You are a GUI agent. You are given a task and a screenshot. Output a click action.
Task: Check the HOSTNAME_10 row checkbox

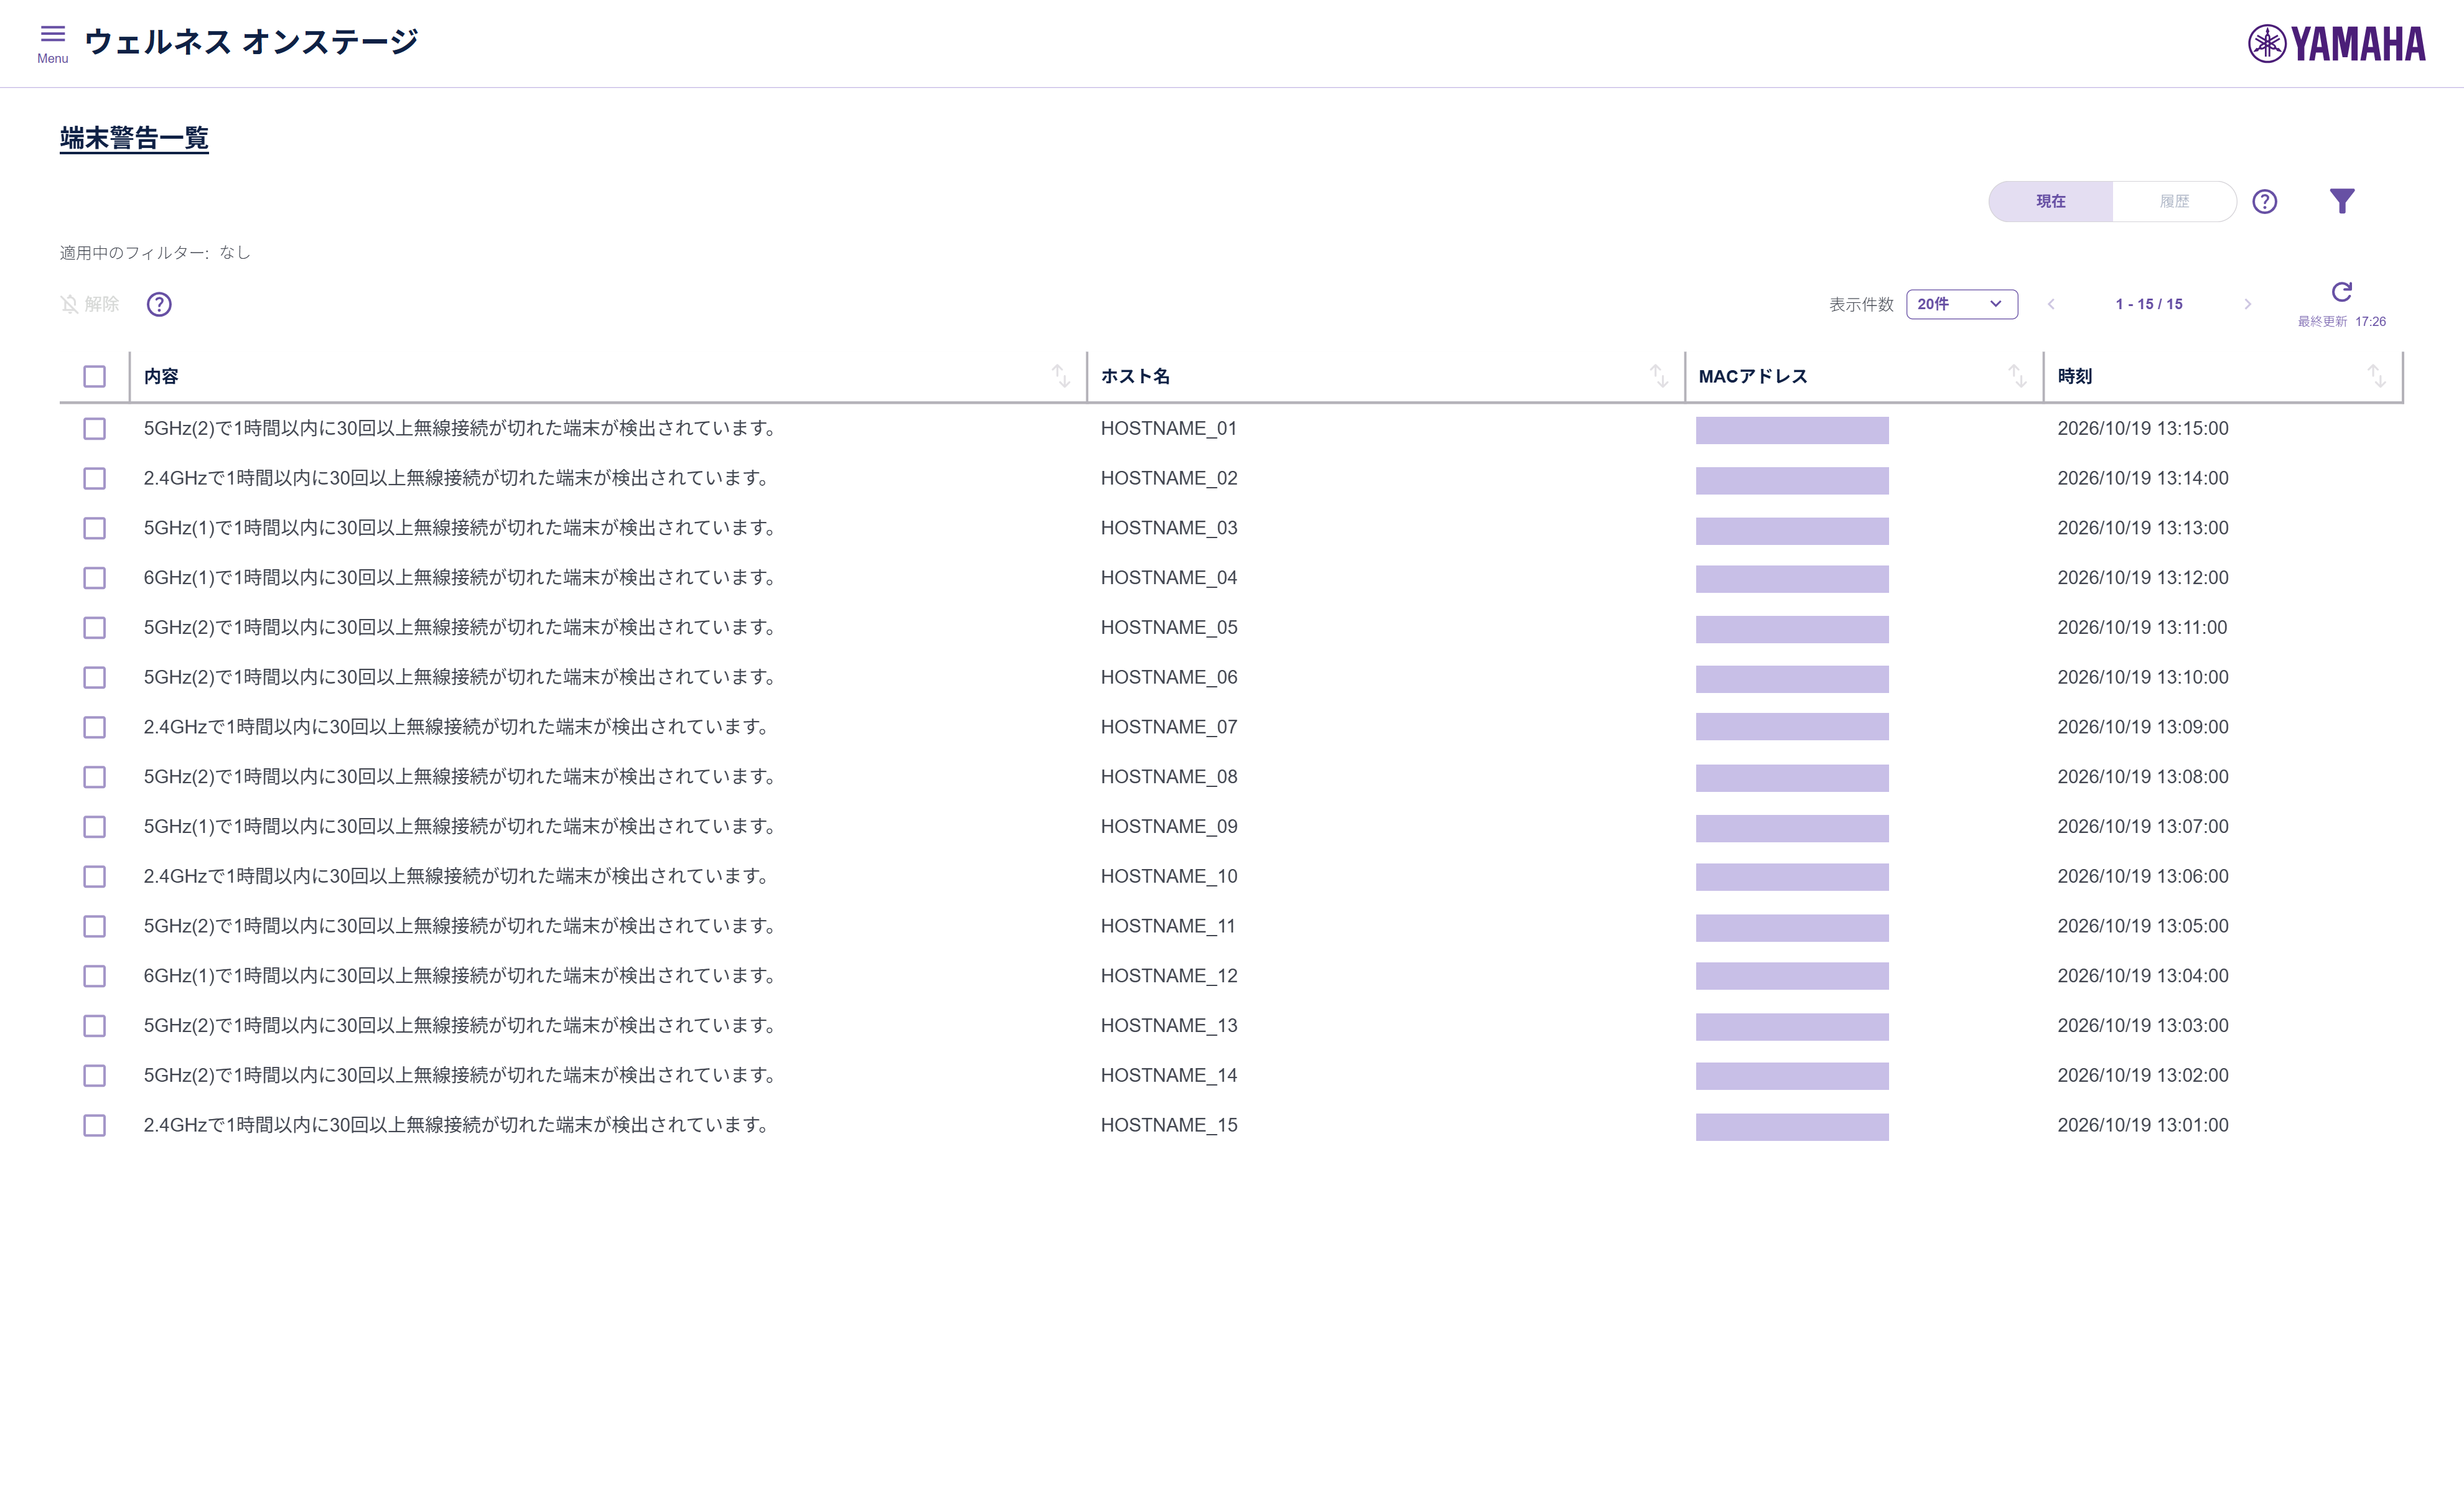coord(95,877)
